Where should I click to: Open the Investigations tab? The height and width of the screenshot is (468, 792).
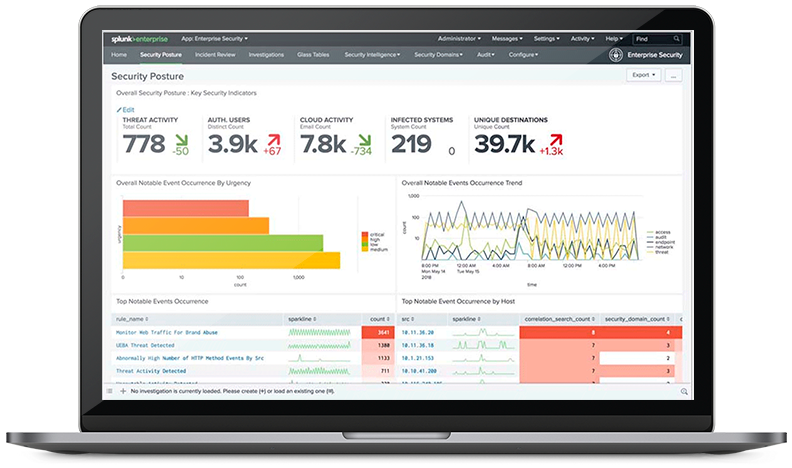[x=266, y=55]
